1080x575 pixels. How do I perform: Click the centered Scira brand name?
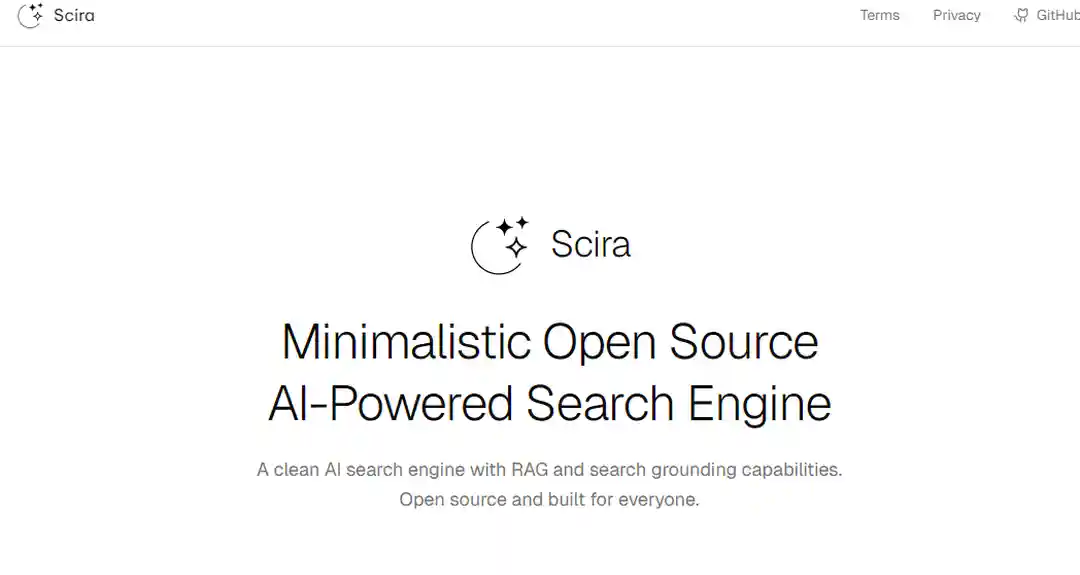click(x=590, y=244)
